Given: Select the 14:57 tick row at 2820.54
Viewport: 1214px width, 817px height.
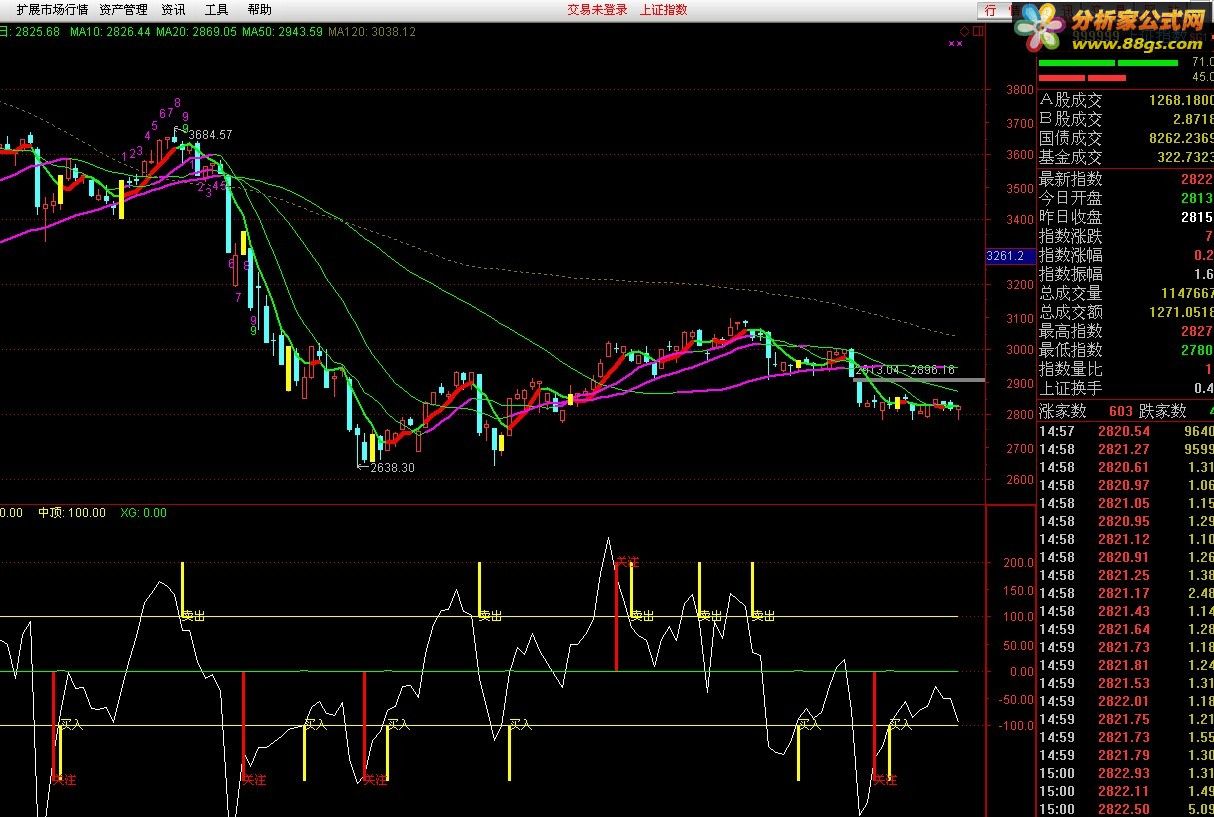Looking at the screenshot, I should pyautogui.click(x=1125, y=431).
